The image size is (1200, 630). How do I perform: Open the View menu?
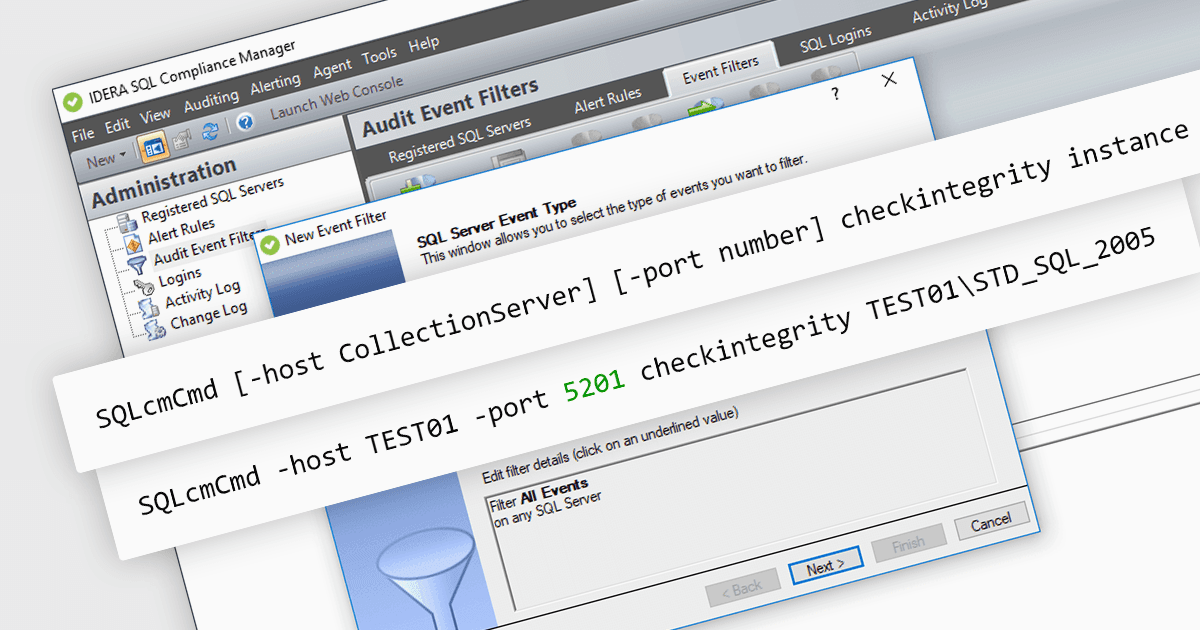pyautogui.click(x=155, y=116)
